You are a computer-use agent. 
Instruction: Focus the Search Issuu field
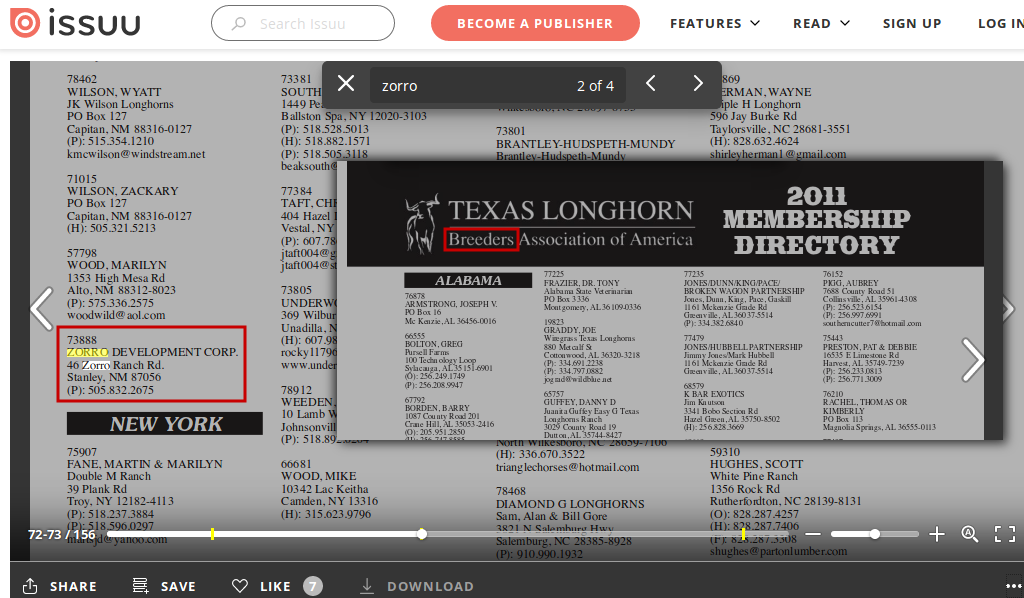(302, 24)
